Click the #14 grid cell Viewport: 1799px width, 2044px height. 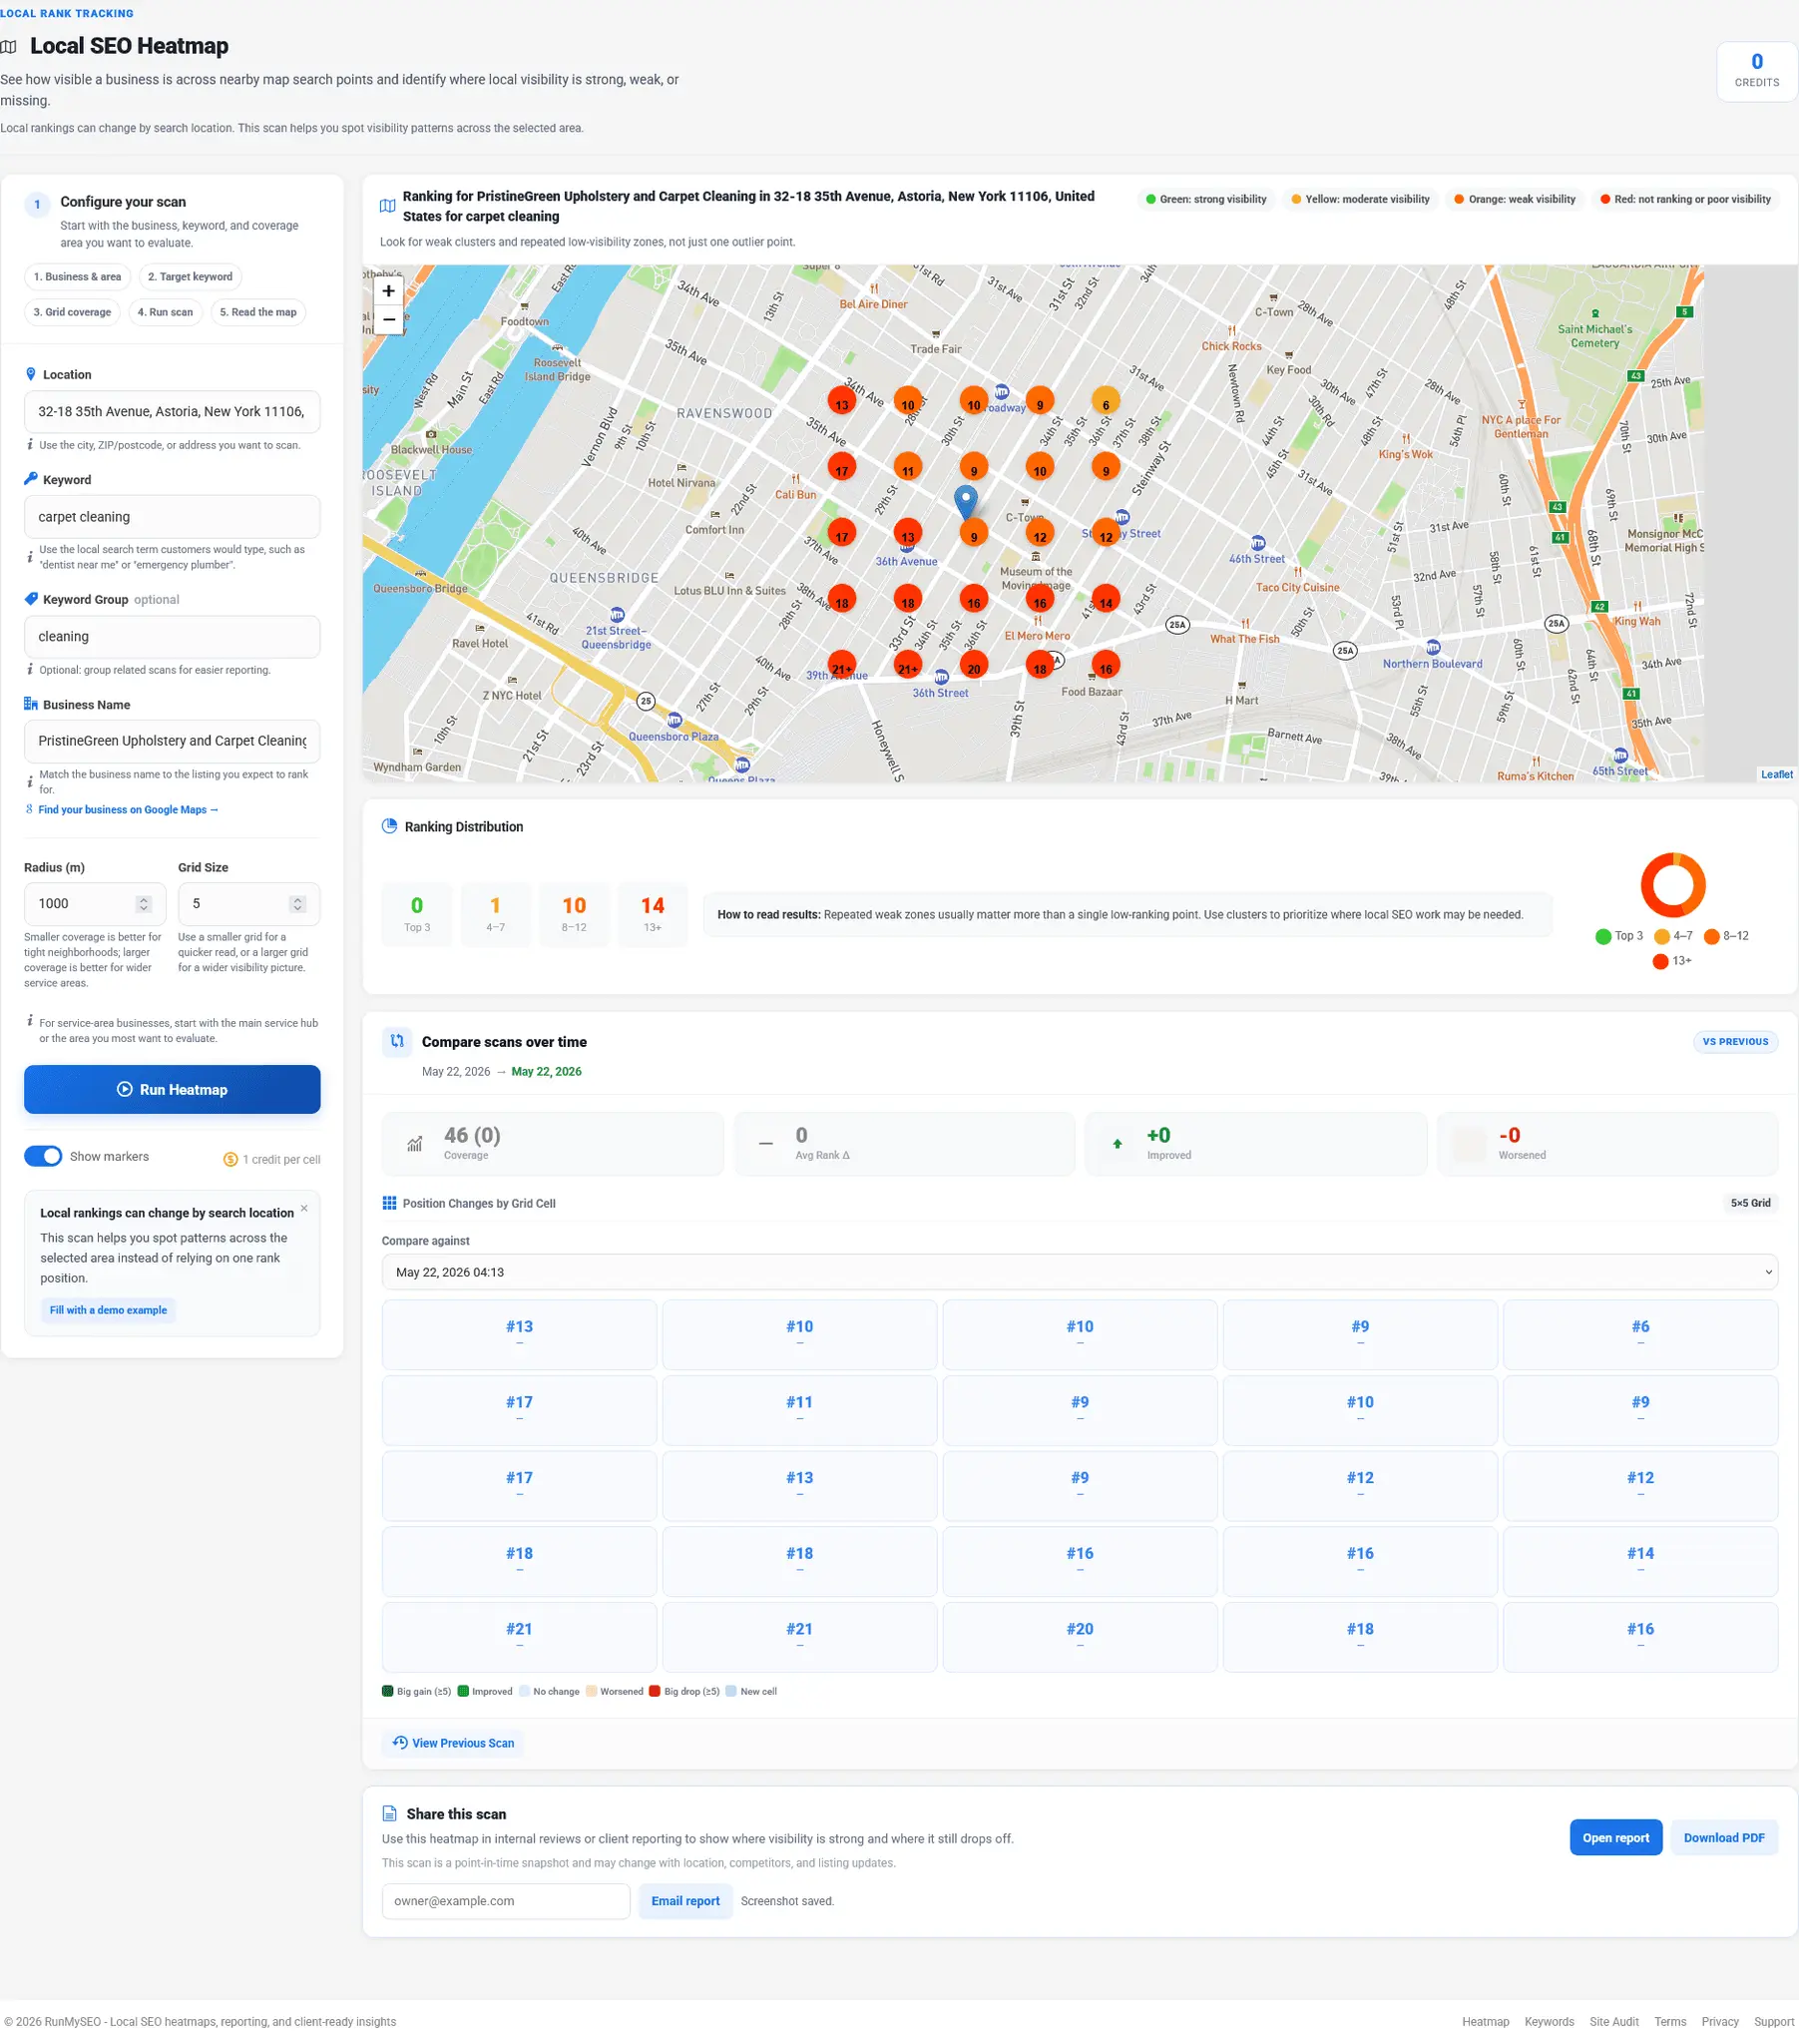(1640, 1561)
